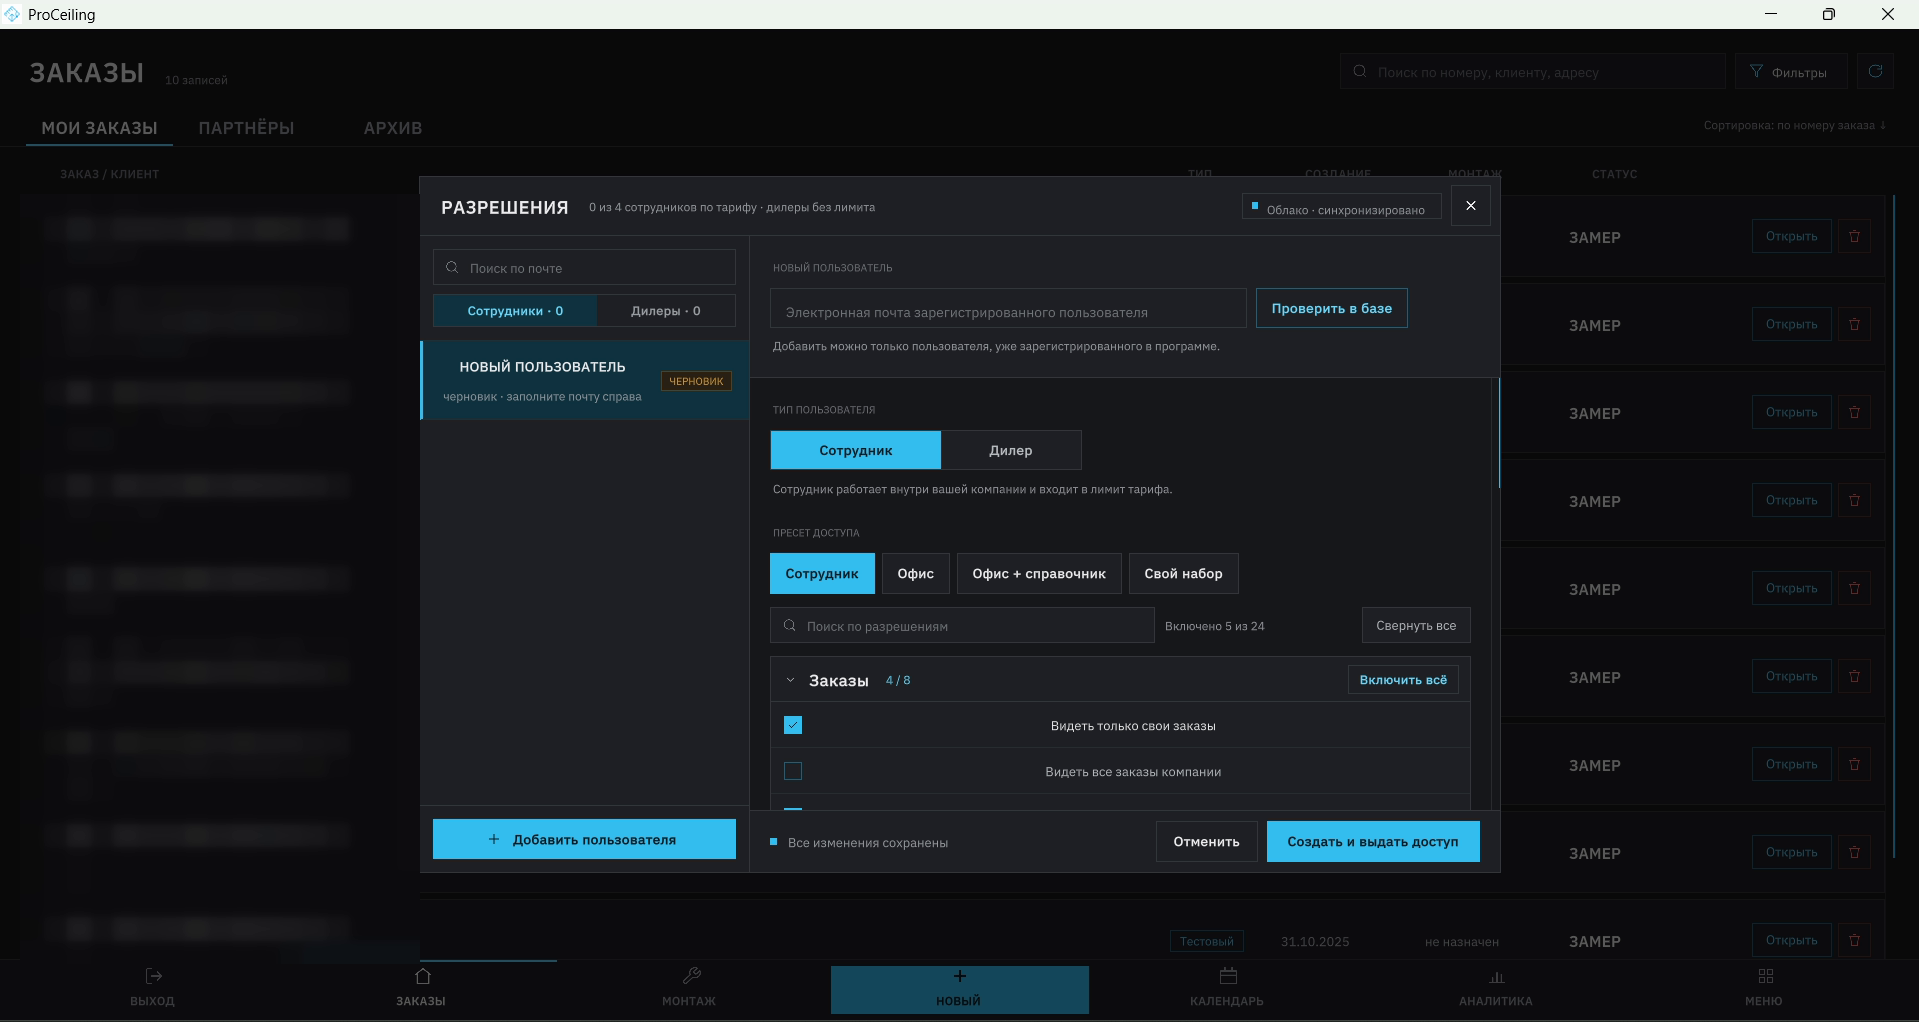
Task: Click Проверить в базе button
Action: [x=1331, y=308]
